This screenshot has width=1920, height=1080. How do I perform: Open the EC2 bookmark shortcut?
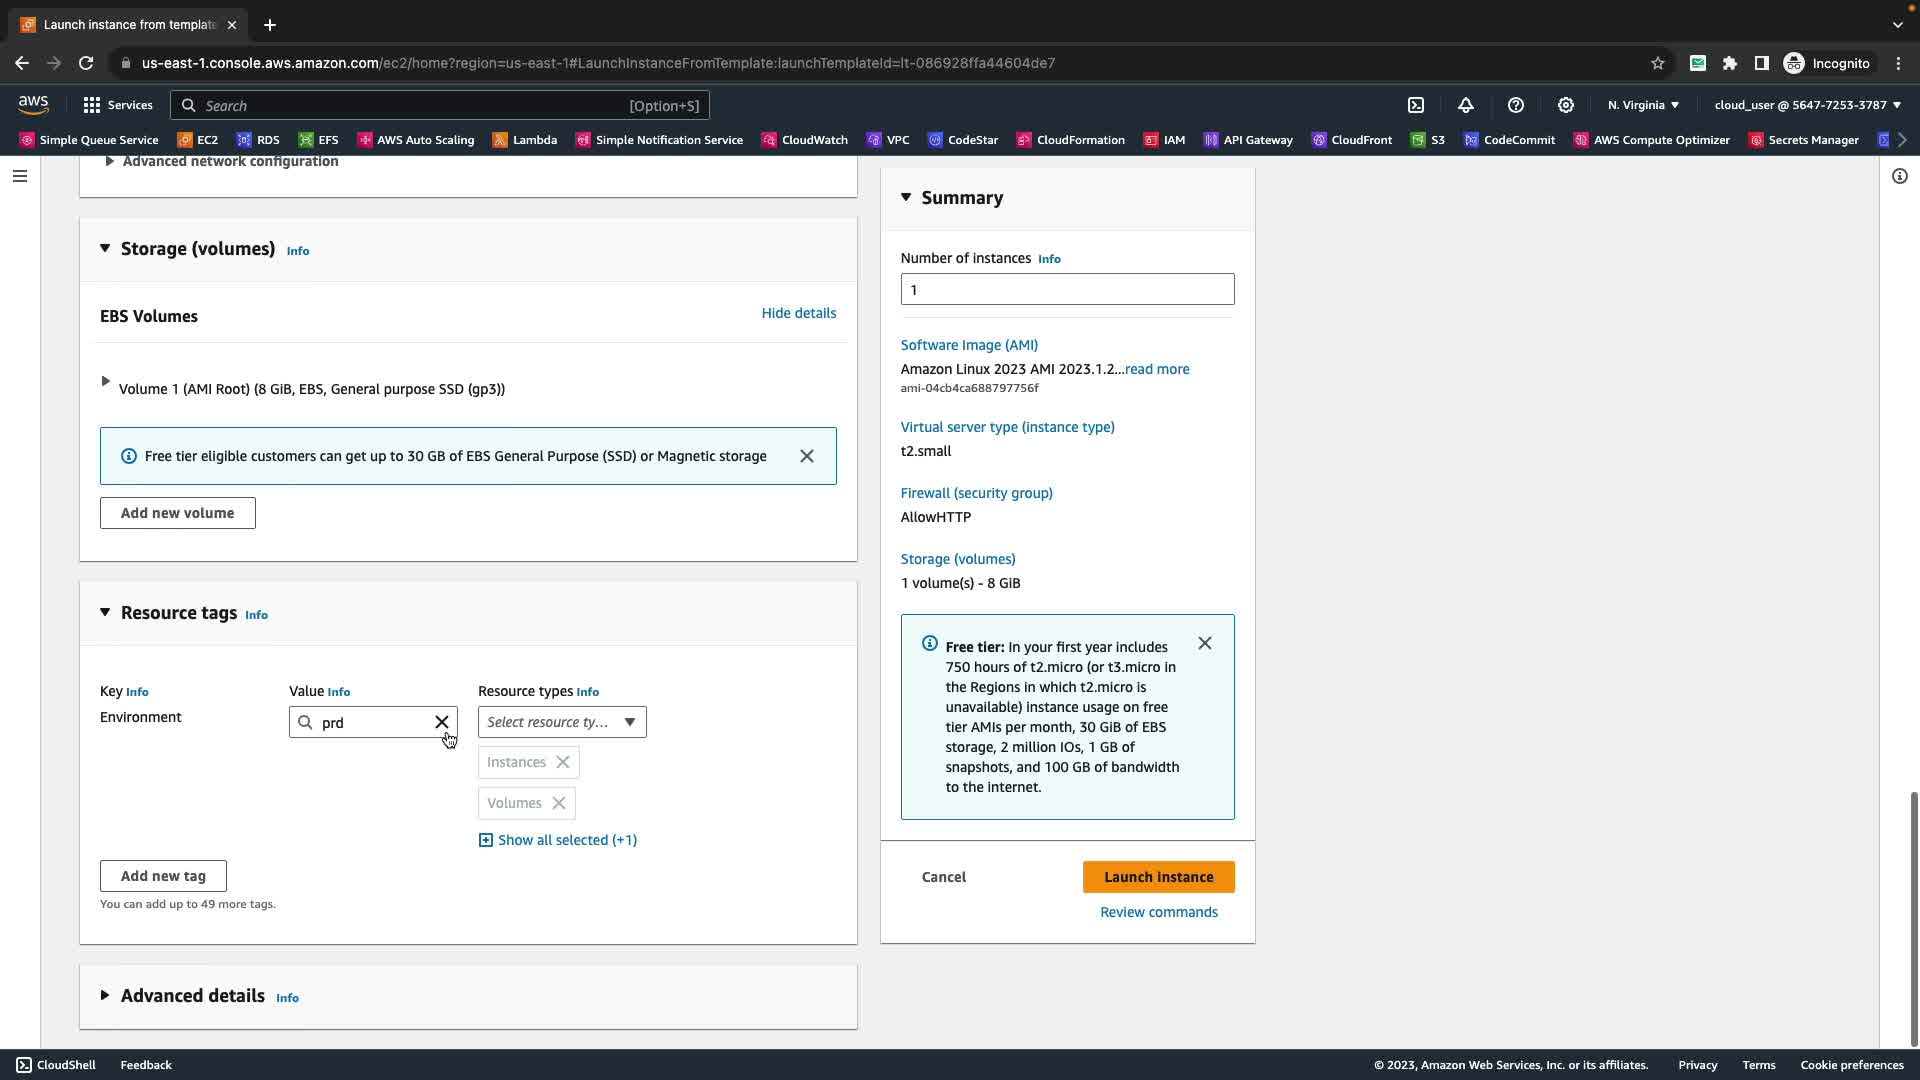click(198, 140)
